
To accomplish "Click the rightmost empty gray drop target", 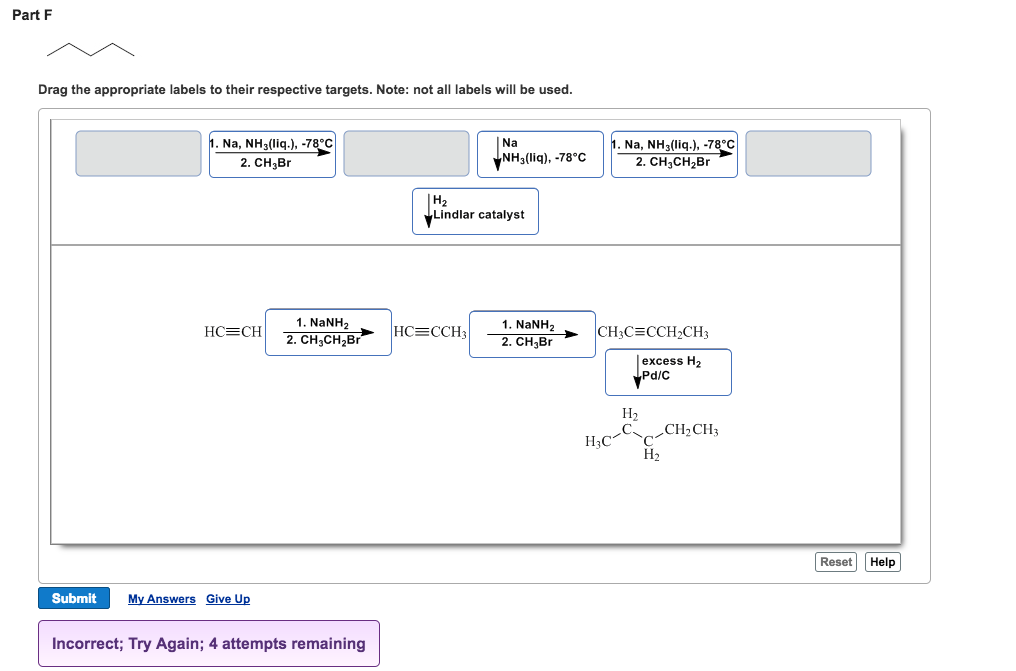I will 807,153.
